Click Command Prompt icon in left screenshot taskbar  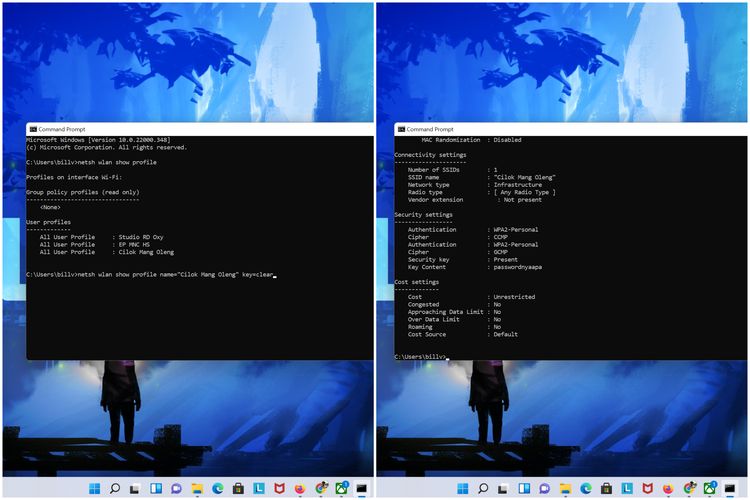click(x=362, y=488)
